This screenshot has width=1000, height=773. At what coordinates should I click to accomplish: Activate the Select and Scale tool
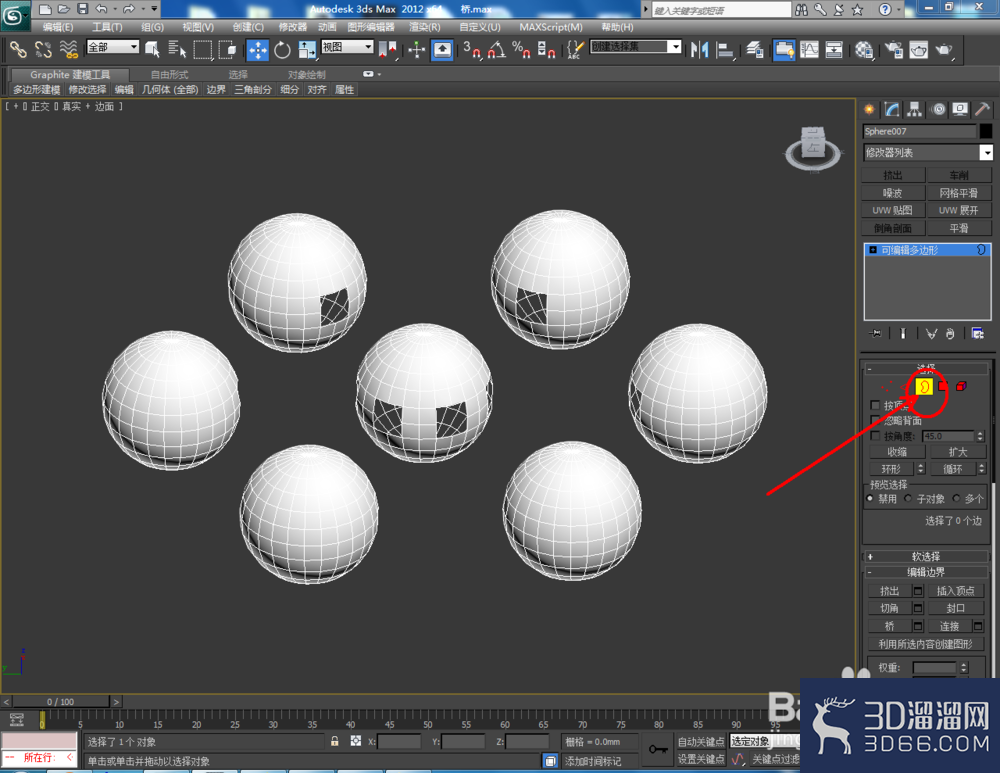pos(307,50)
